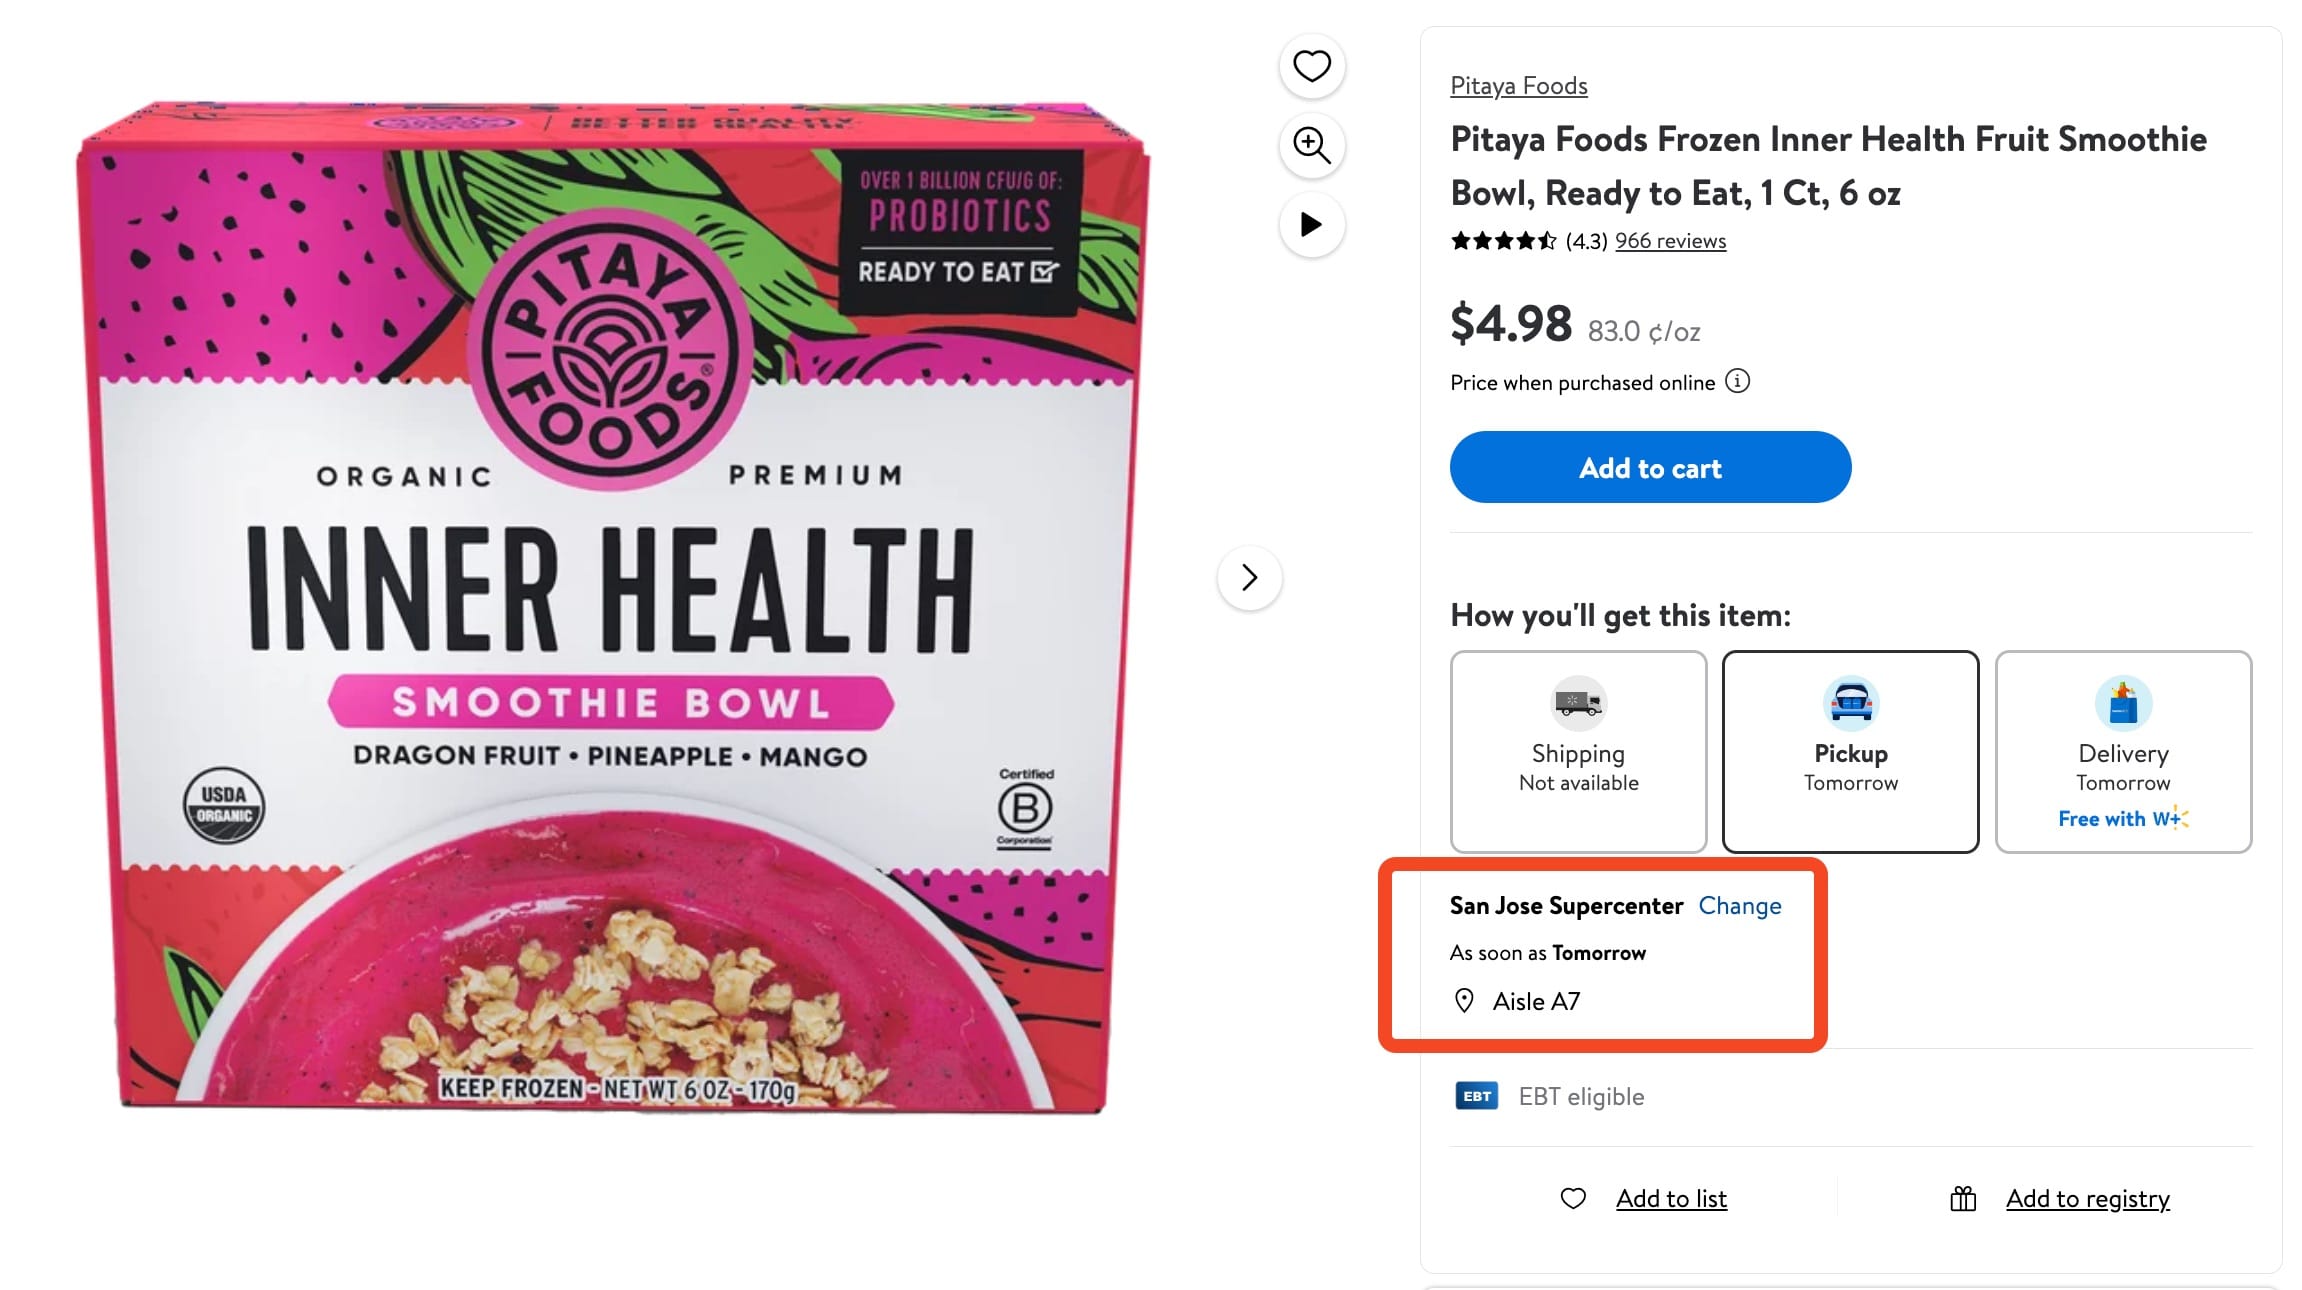Image resolution: width=2302 pixels, height=1290 pixels.
Task: Choose the Shipping option tile
Action: click(x=1578, y=750)
